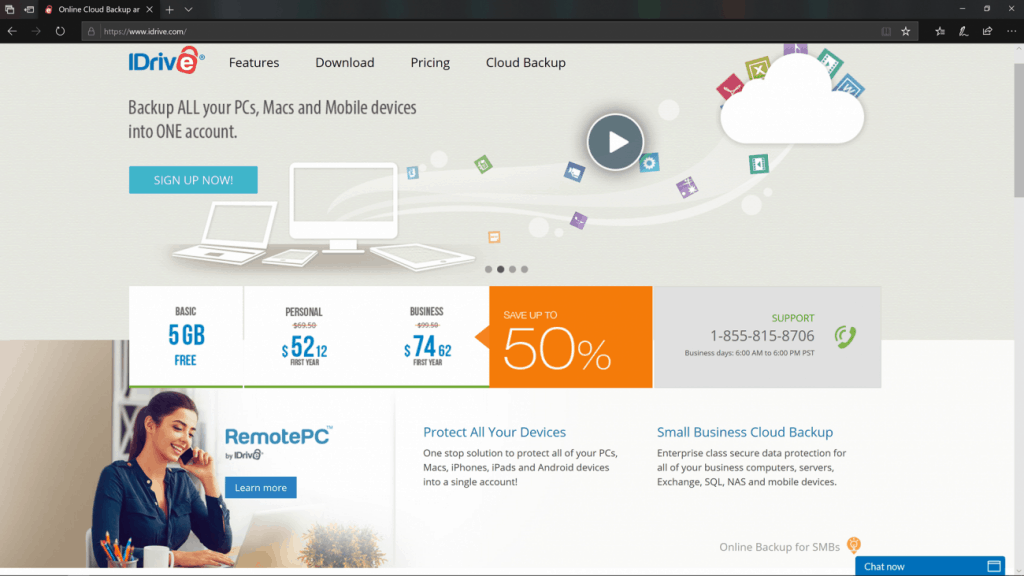Click the support number 1-855-815-8706

click(762, 336)
